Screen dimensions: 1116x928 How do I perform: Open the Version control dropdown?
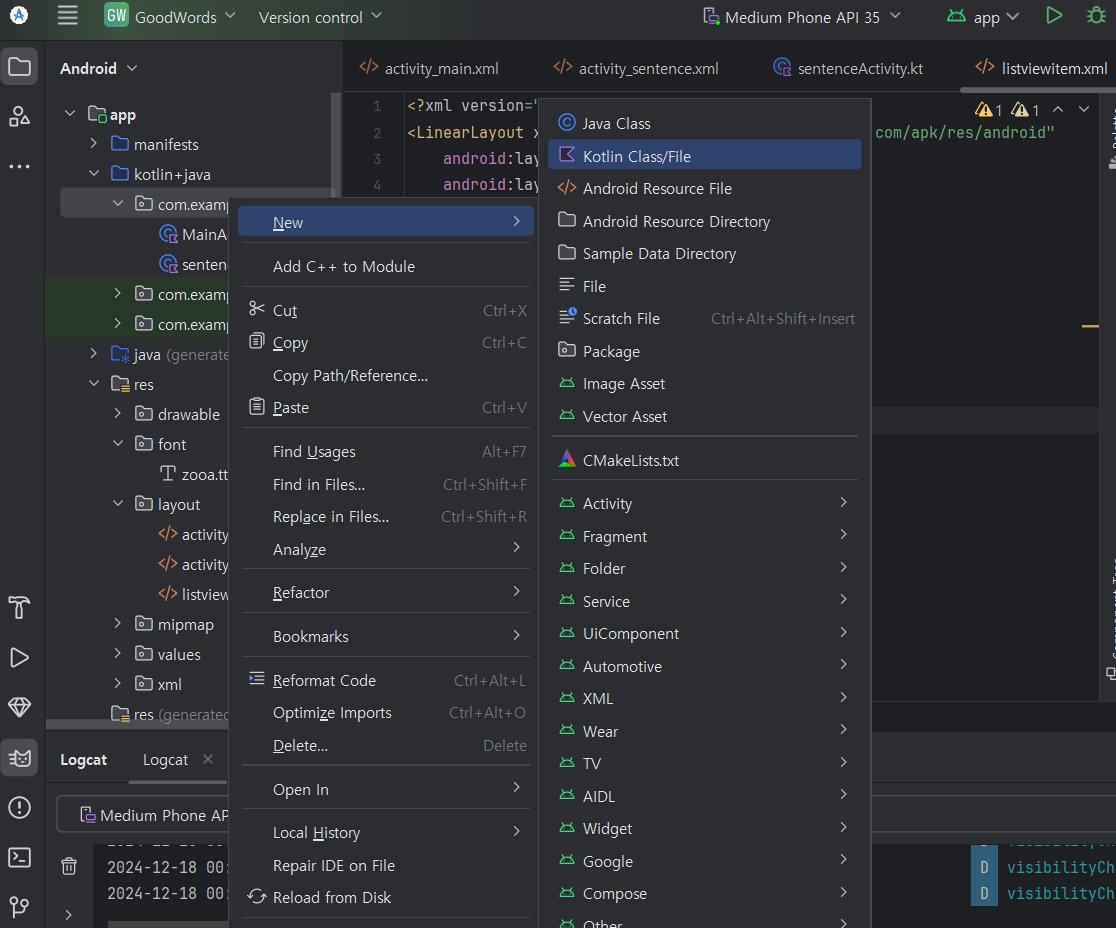click(320, 16)
